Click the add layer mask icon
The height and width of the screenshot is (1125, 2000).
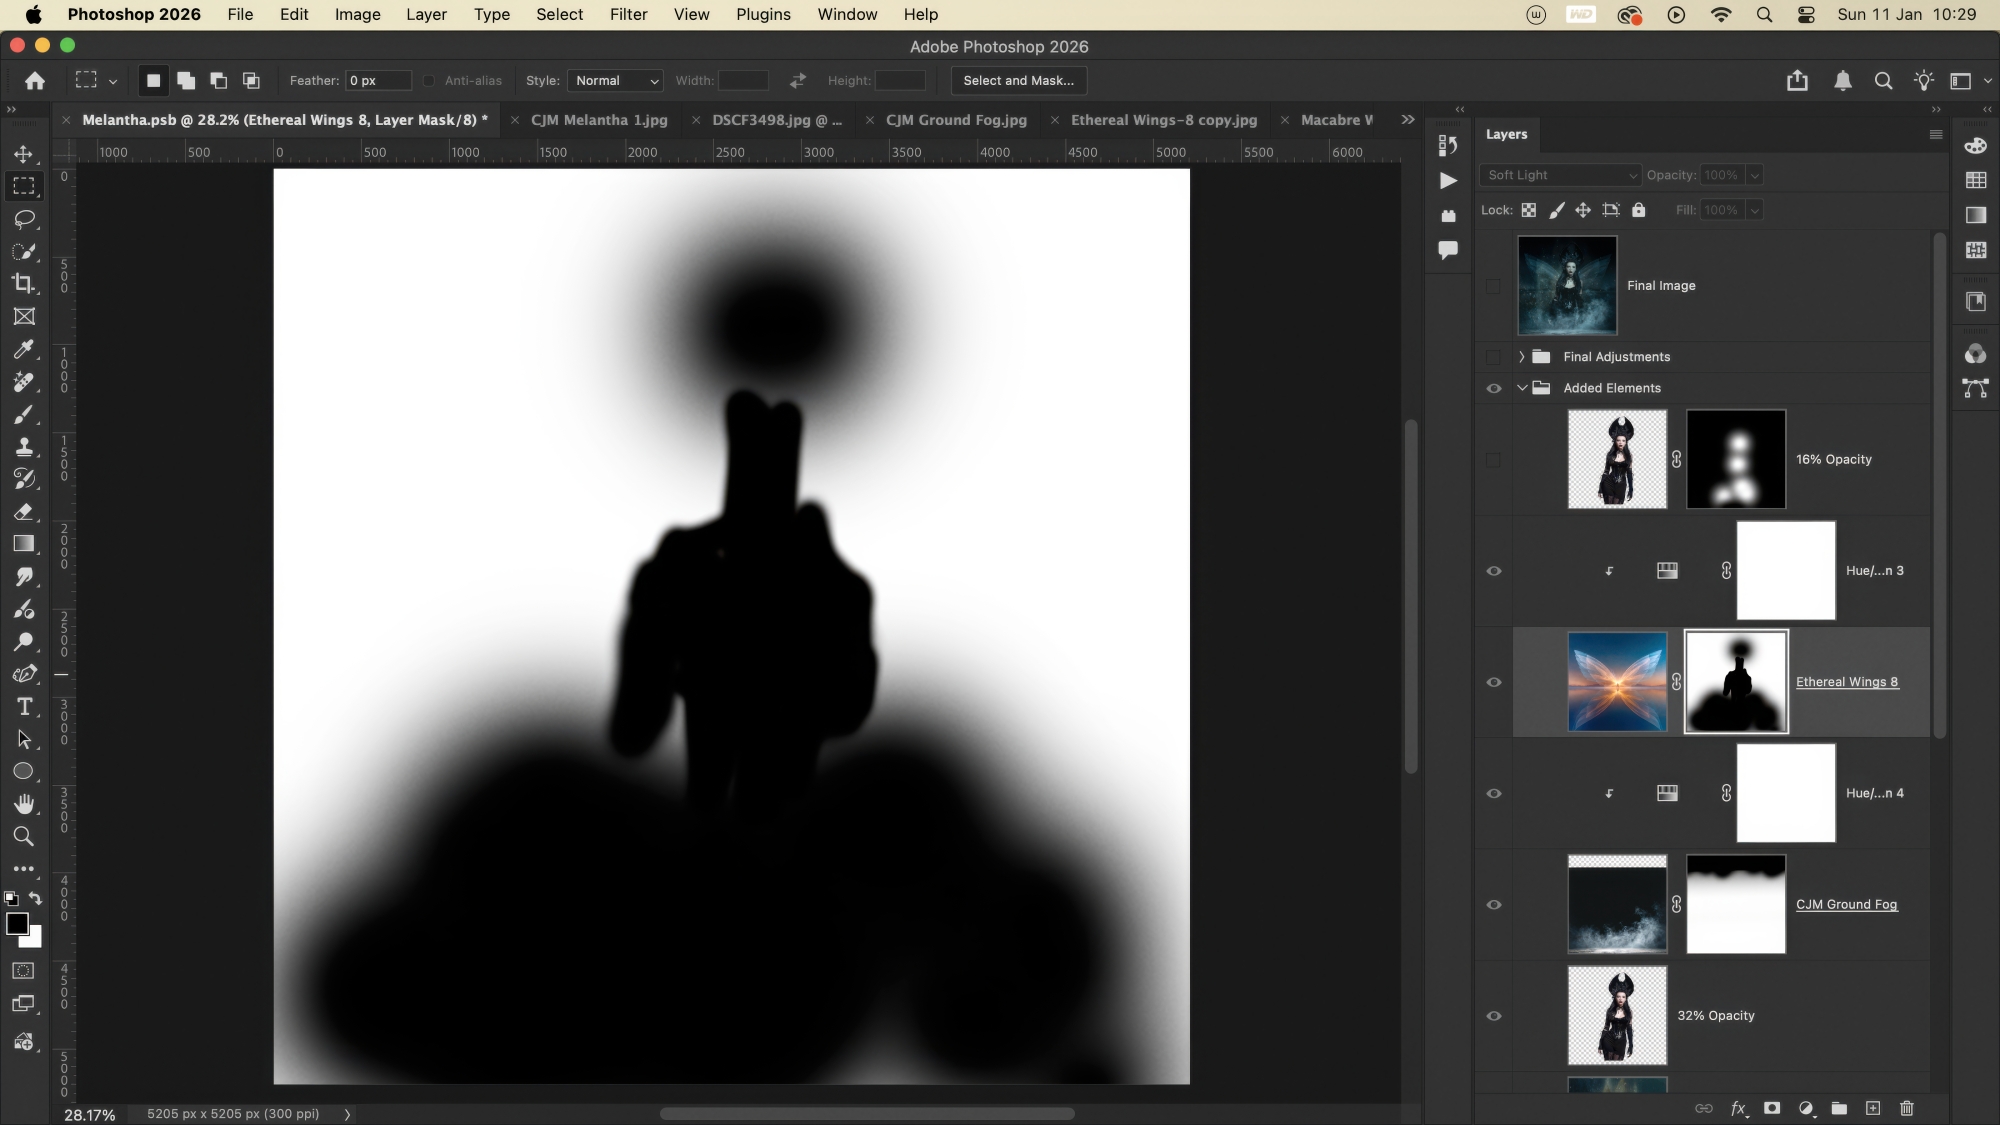(1772, 1108)
